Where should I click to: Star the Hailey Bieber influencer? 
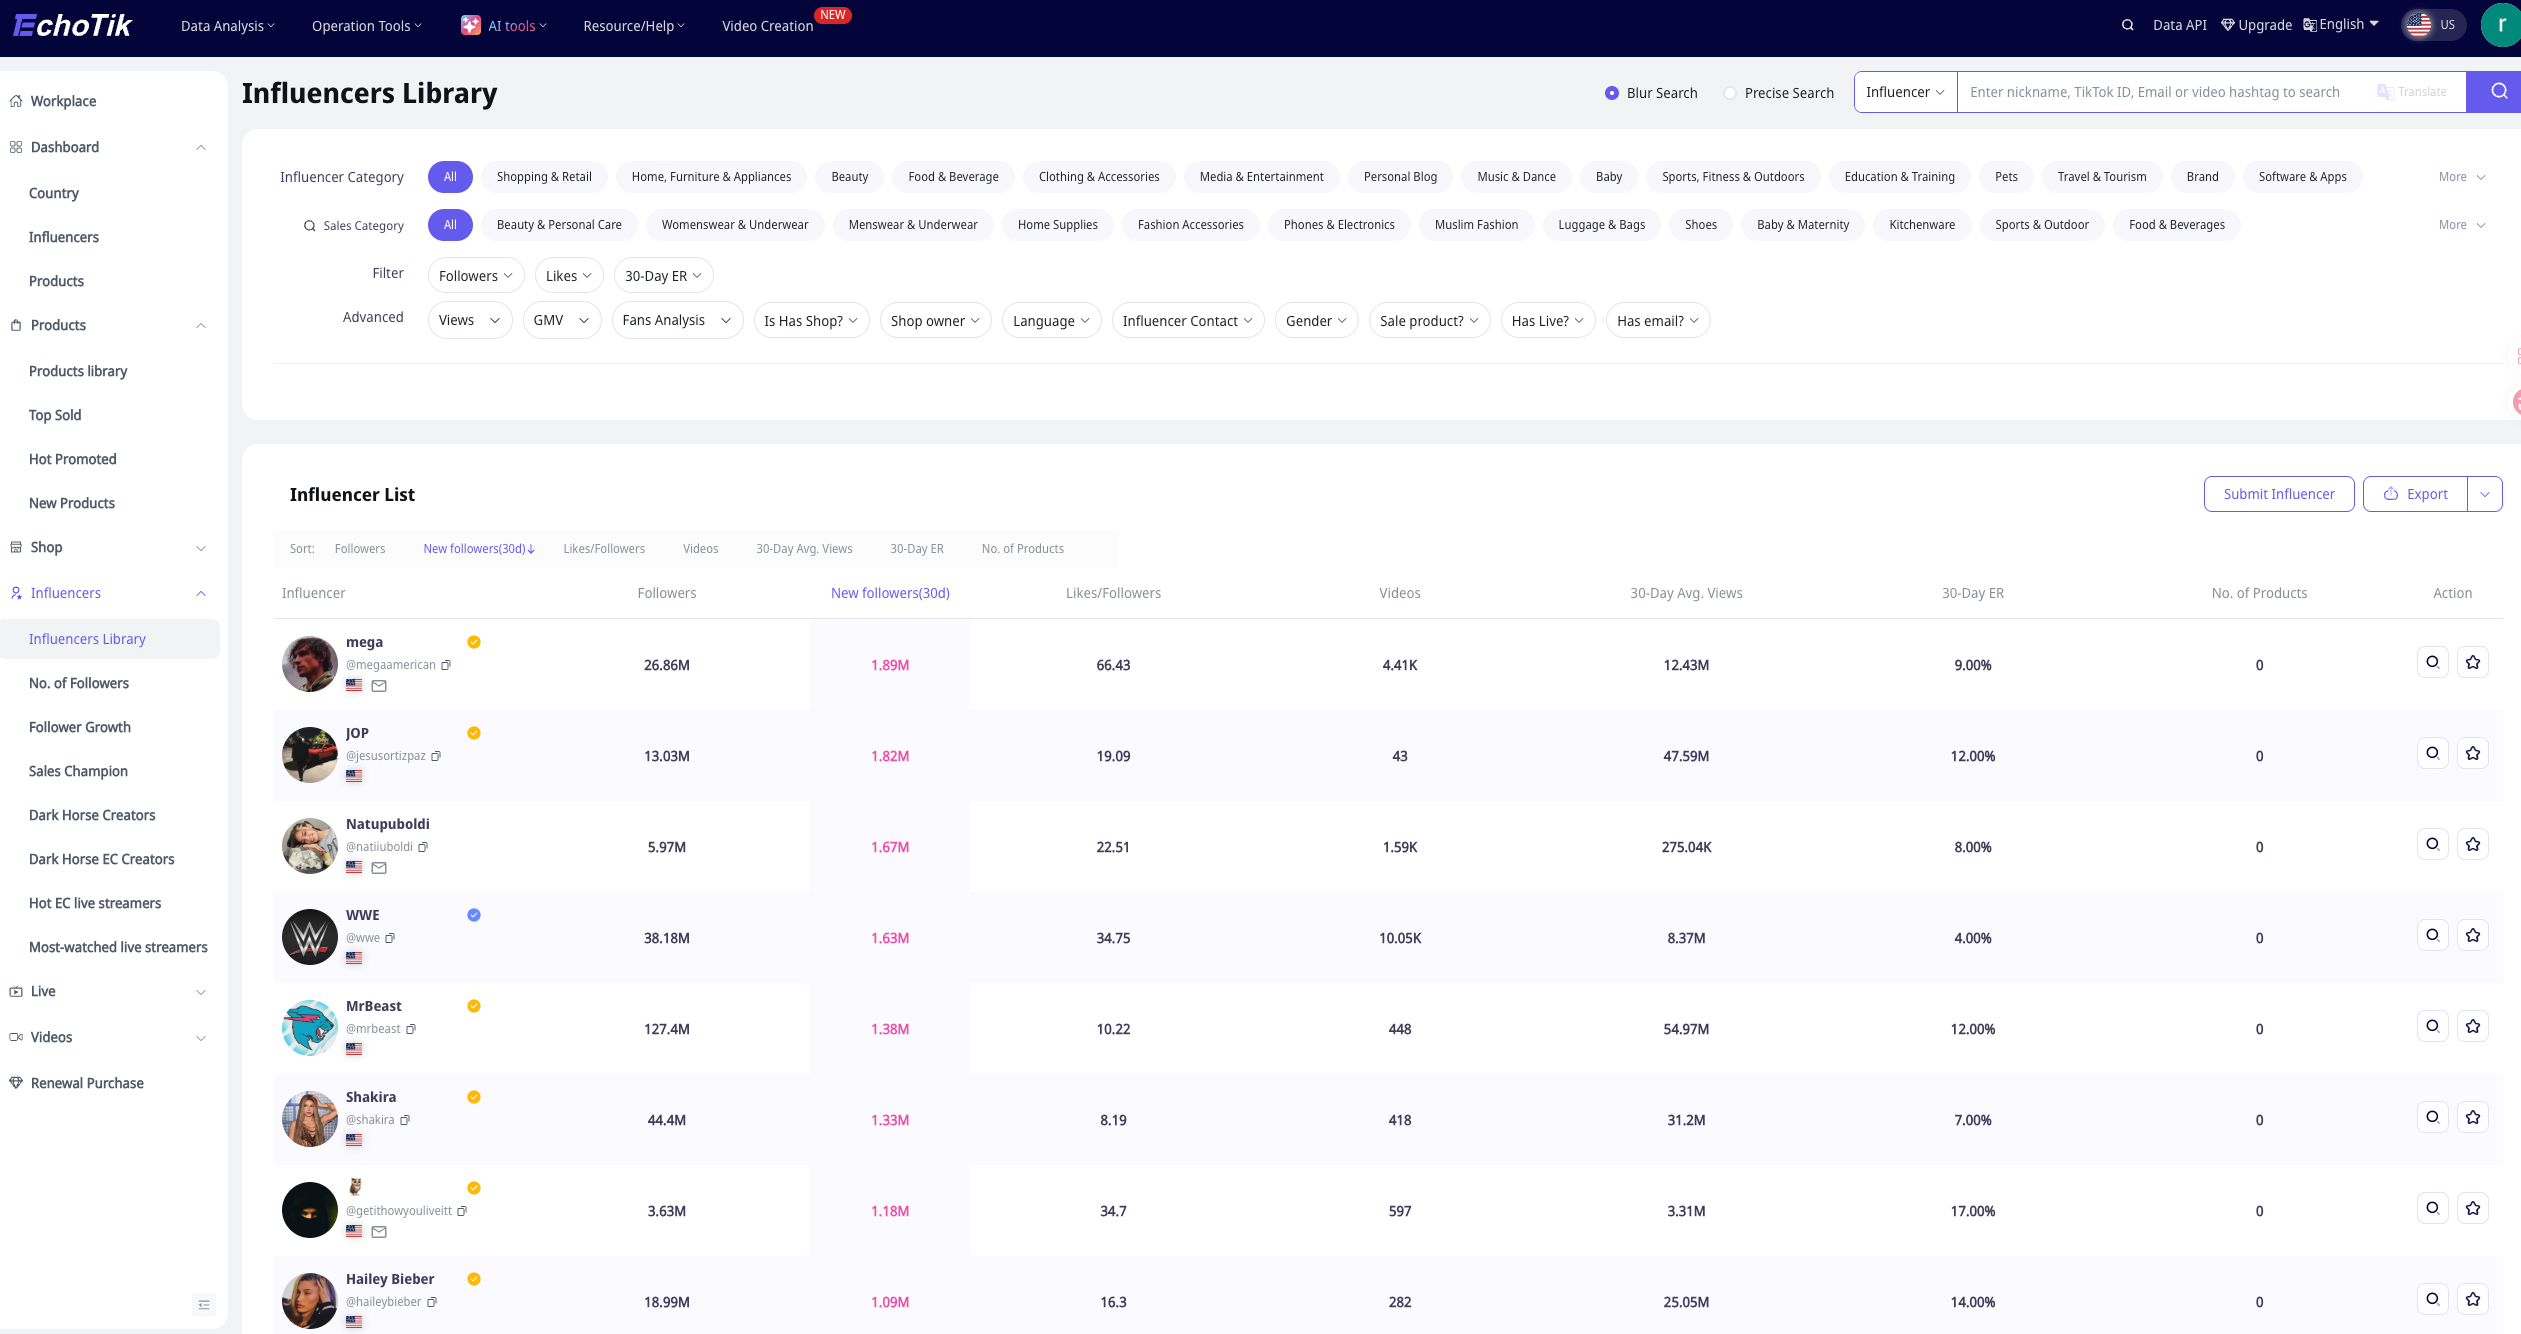coord(2473,1299)
